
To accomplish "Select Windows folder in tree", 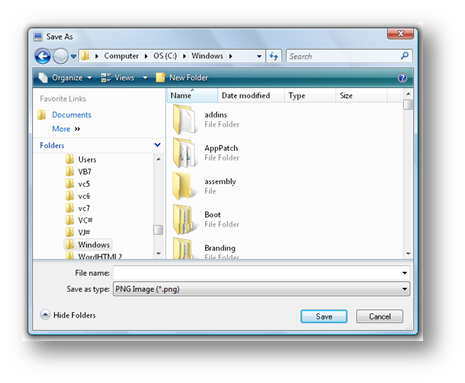I will pyautogui.click(x=94, y=245).
